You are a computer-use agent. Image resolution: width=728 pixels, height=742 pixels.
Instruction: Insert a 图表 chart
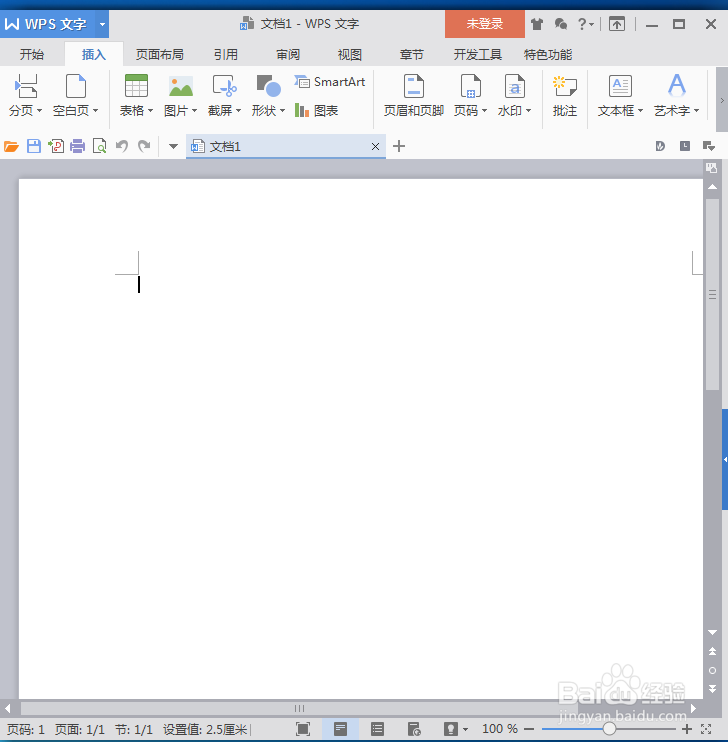(316, 111)
